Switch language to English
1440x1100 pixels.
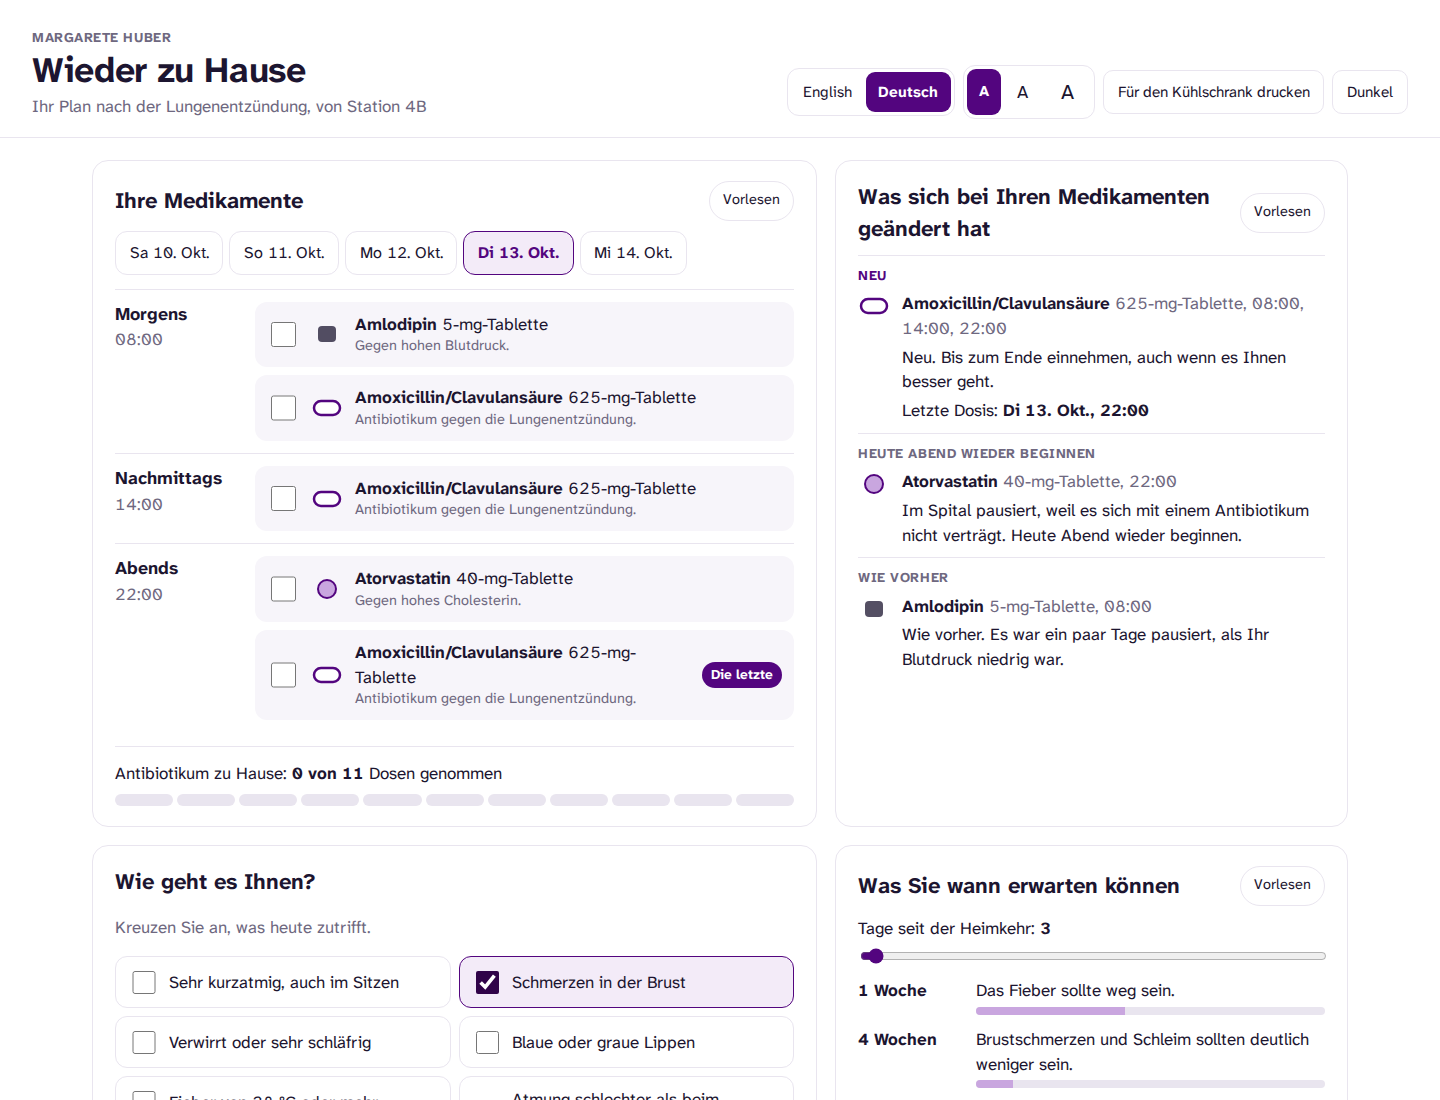827,92
